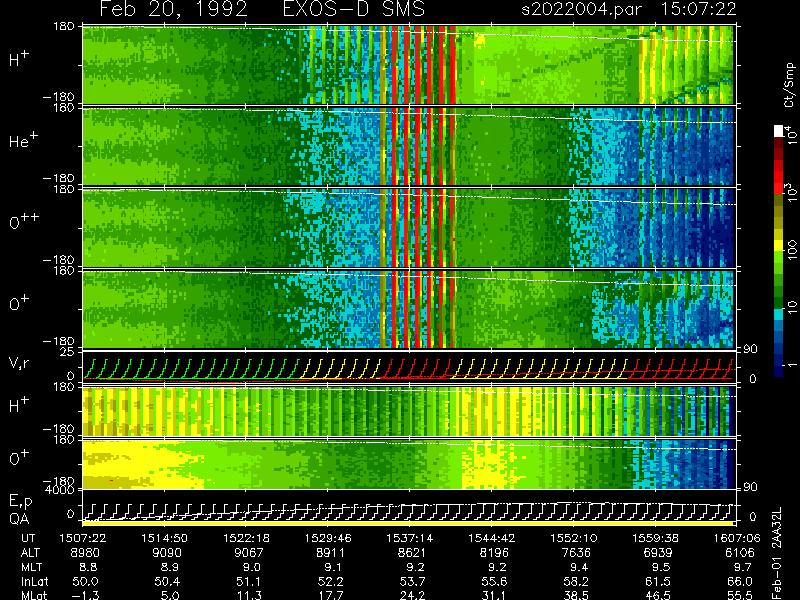Select the 'UT' axis row label
800x600 pixels.
click(29, 538)
